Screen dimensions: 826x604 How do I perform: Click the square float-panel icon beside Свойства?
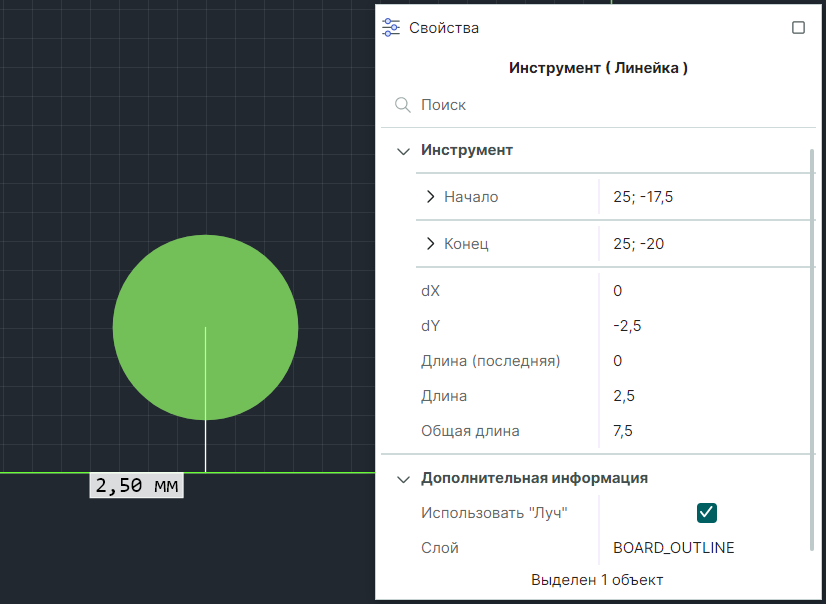coord(798,28)
